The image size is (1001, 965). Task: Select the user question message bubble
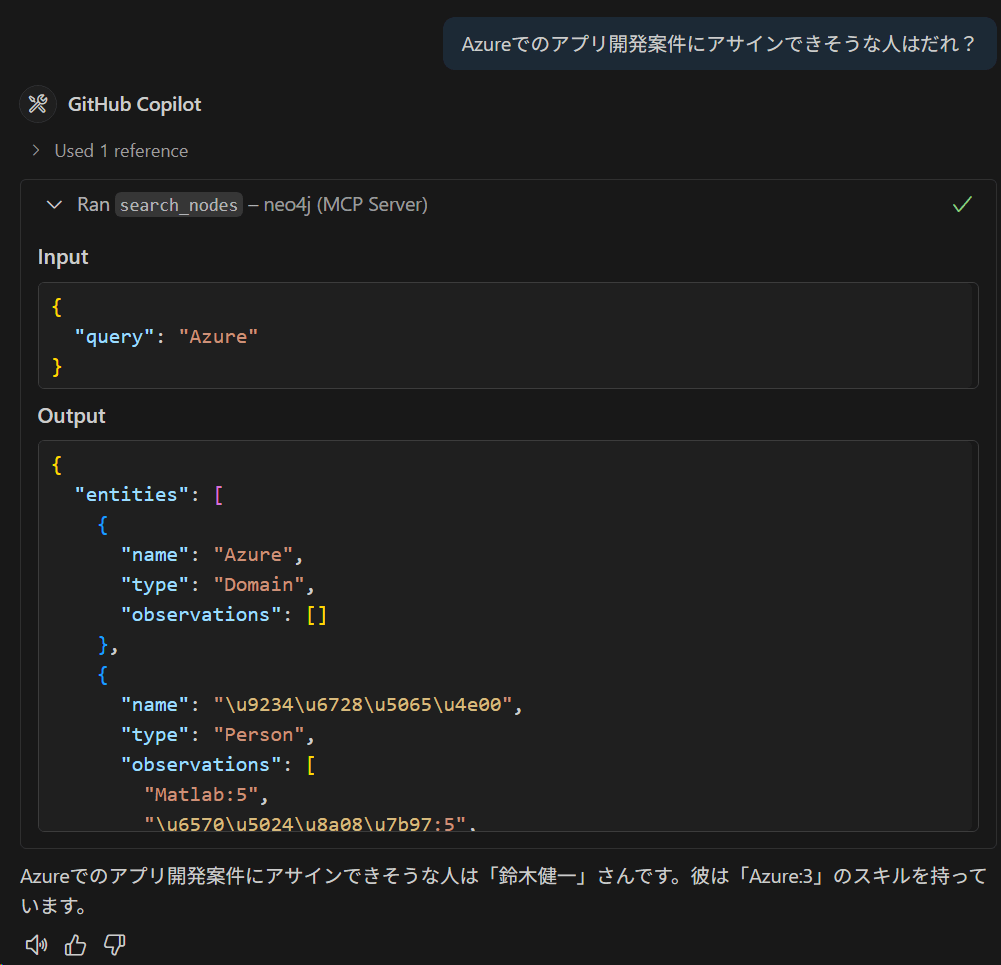(719, 44)
